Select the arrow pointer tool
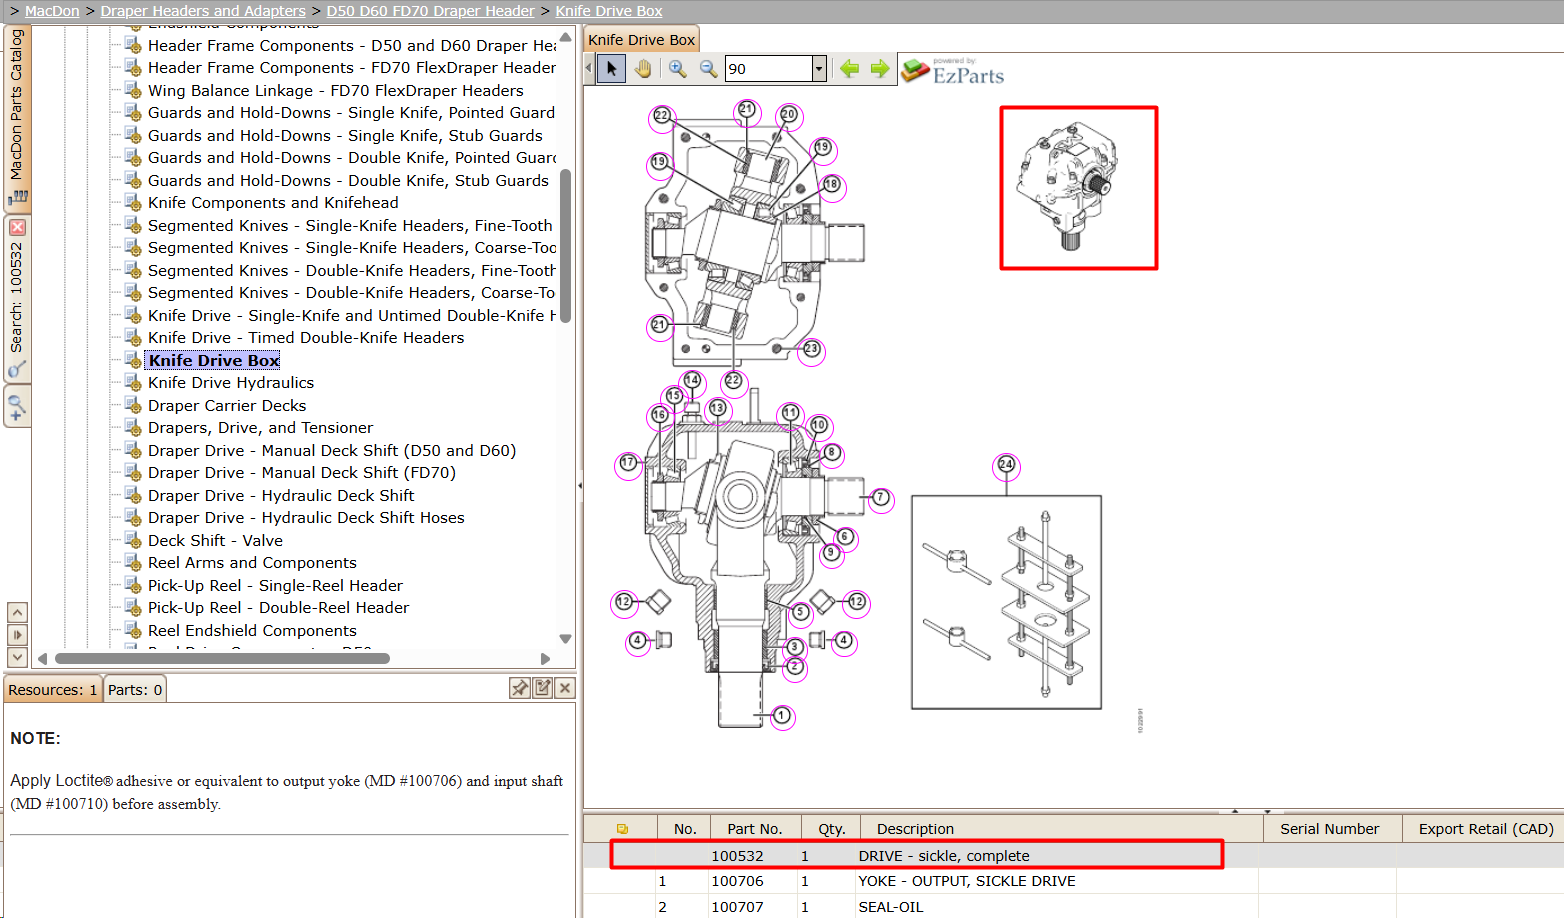 pos(611,68)
